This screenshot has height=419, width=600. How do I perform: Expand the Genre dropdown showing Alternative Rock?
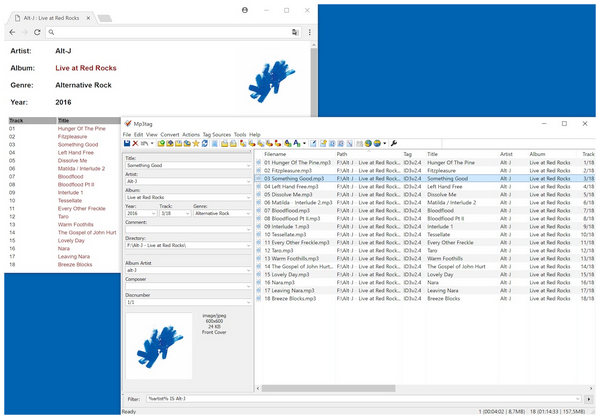click(x=248, y=214)
